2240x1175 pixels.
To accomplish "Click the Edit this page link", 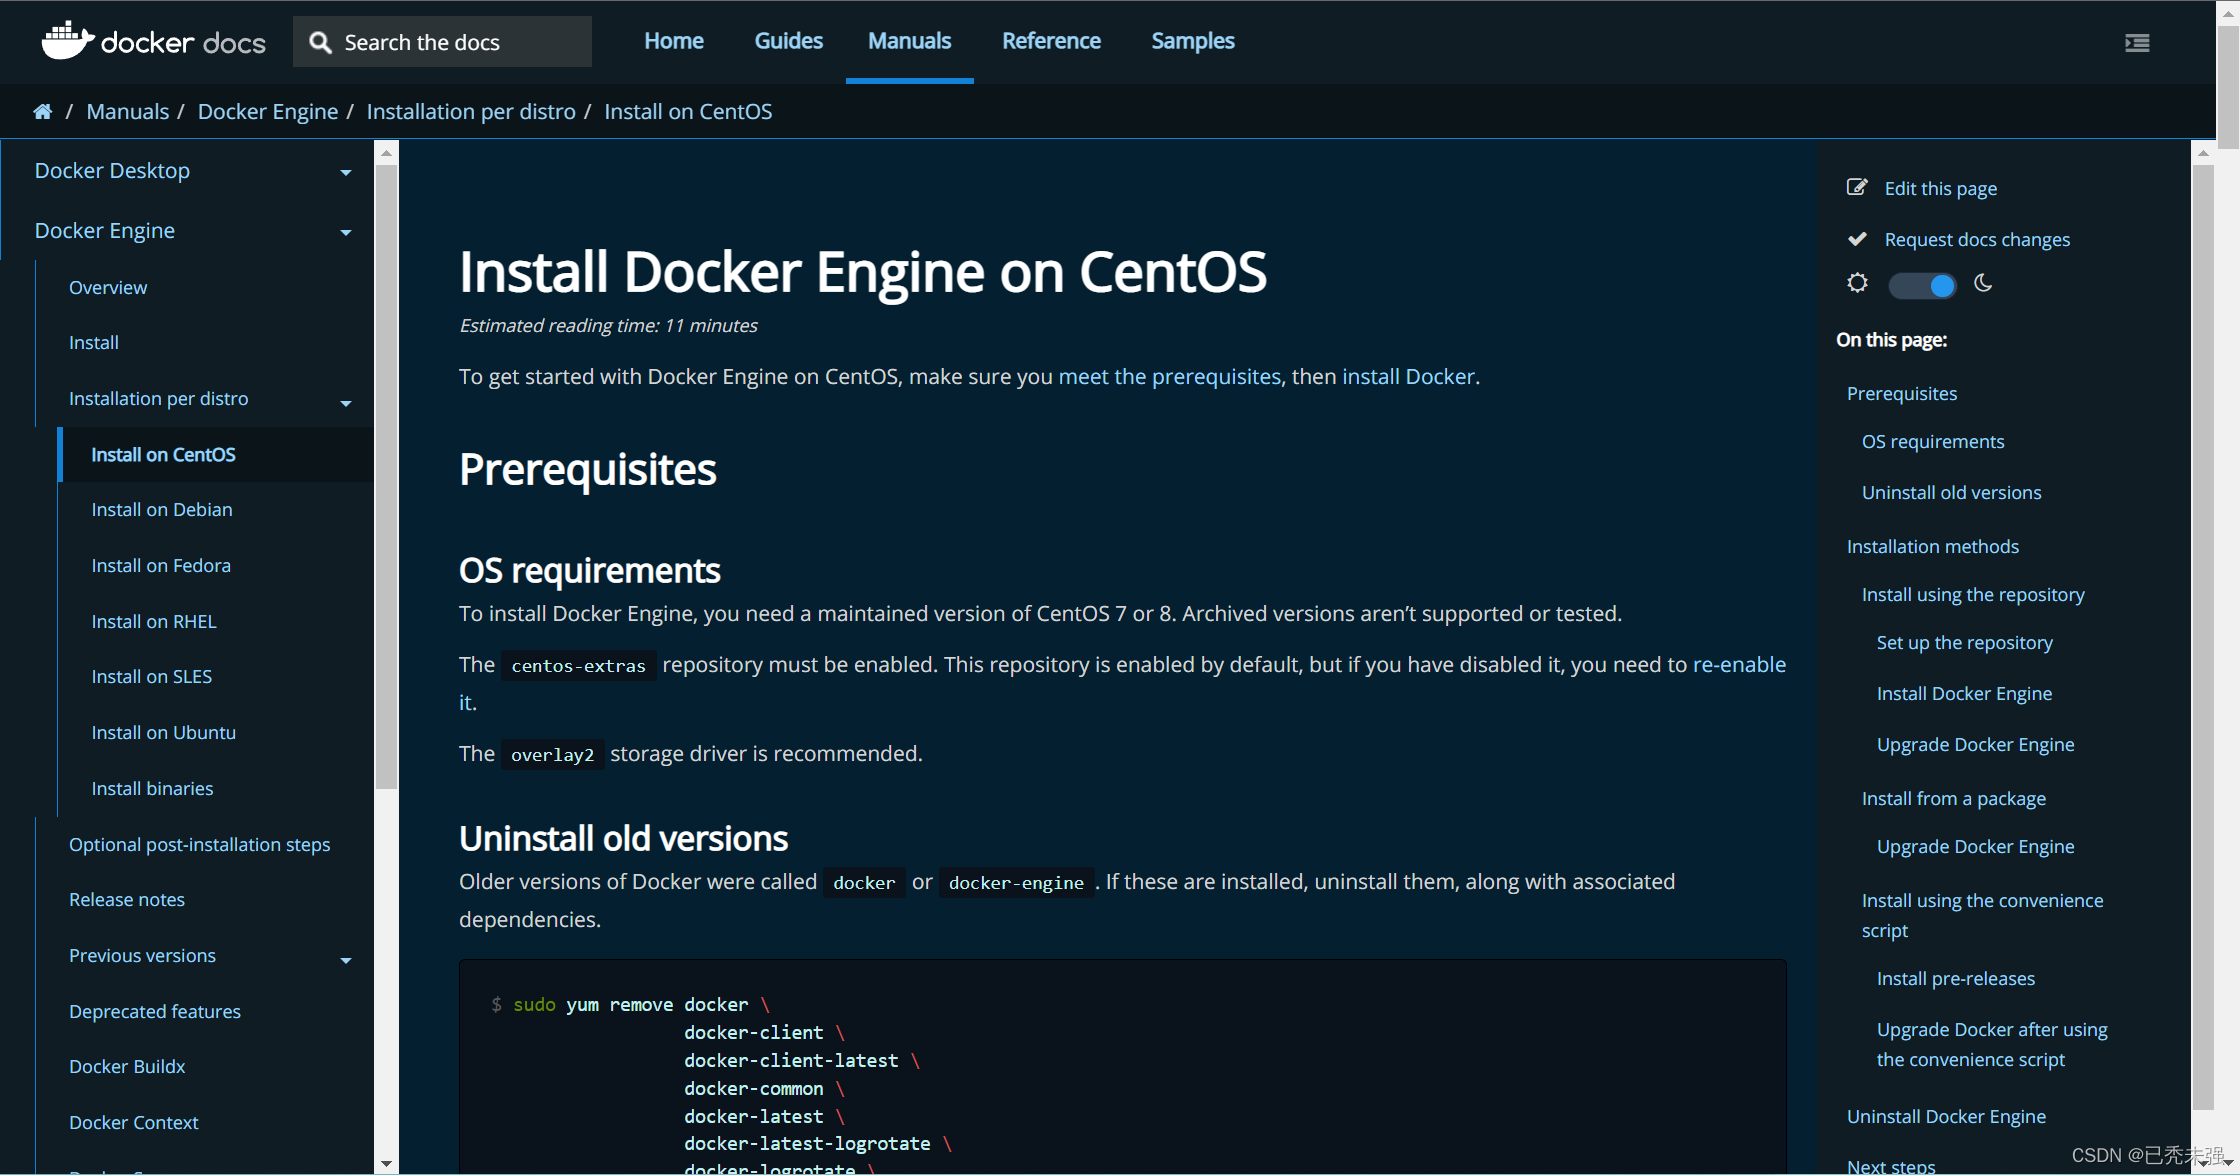I will 1940,188.
